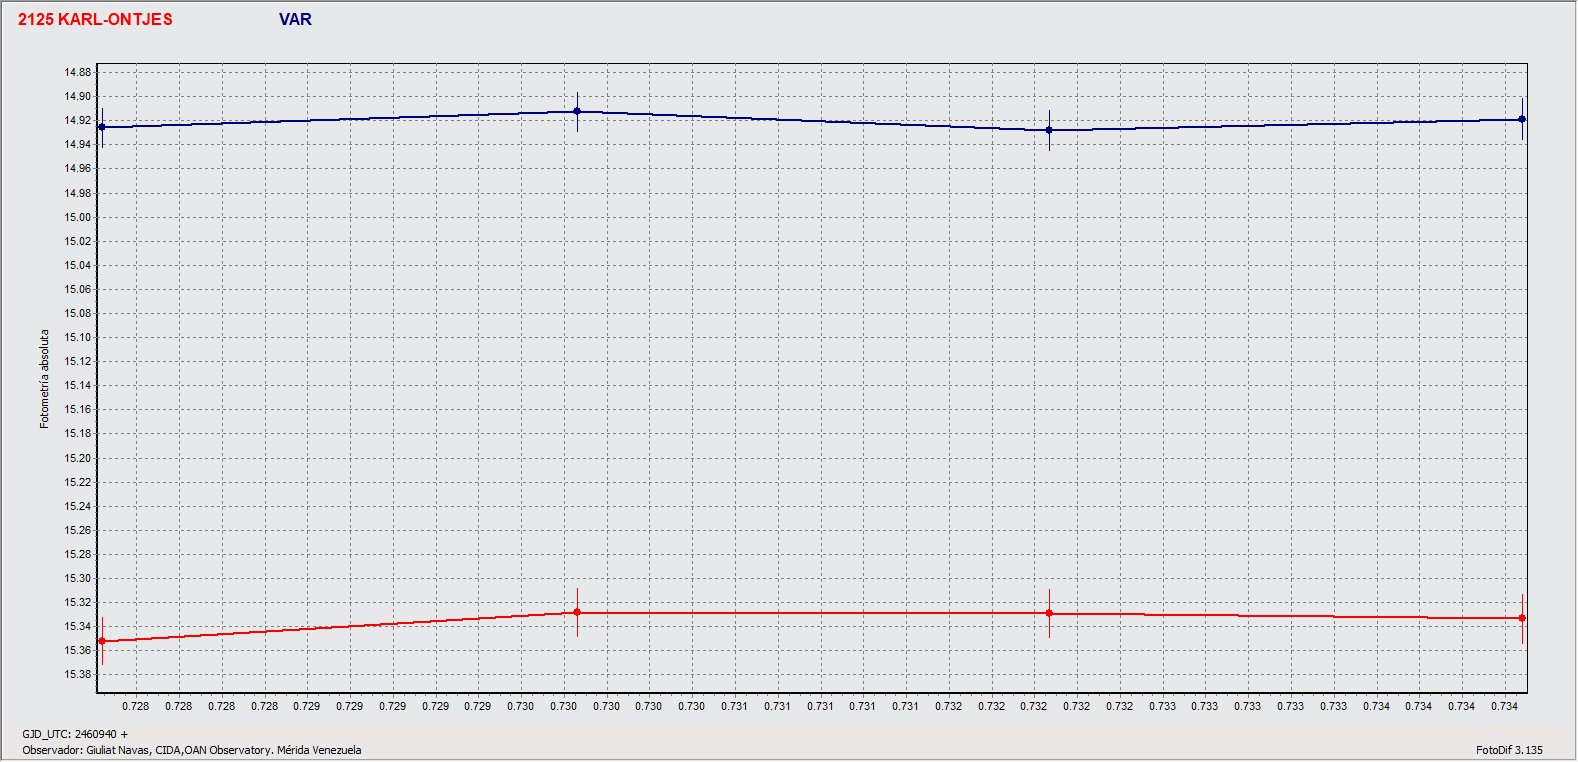The image size is (1578, 762).
Task: Click the last 0.734 x-axis tick label
Action: click(1504, 706)
